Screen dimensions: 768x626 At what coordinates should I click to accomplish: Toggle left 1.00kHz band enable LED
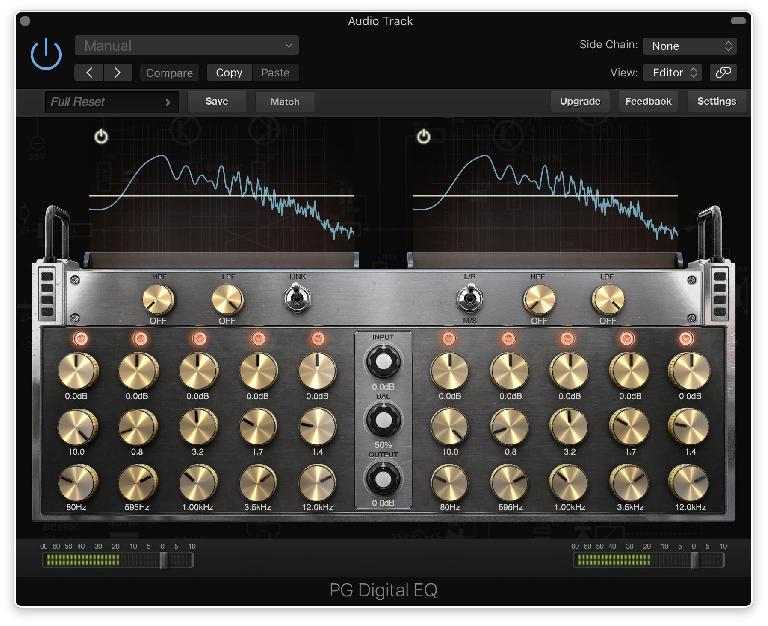[x=199, y=338]
